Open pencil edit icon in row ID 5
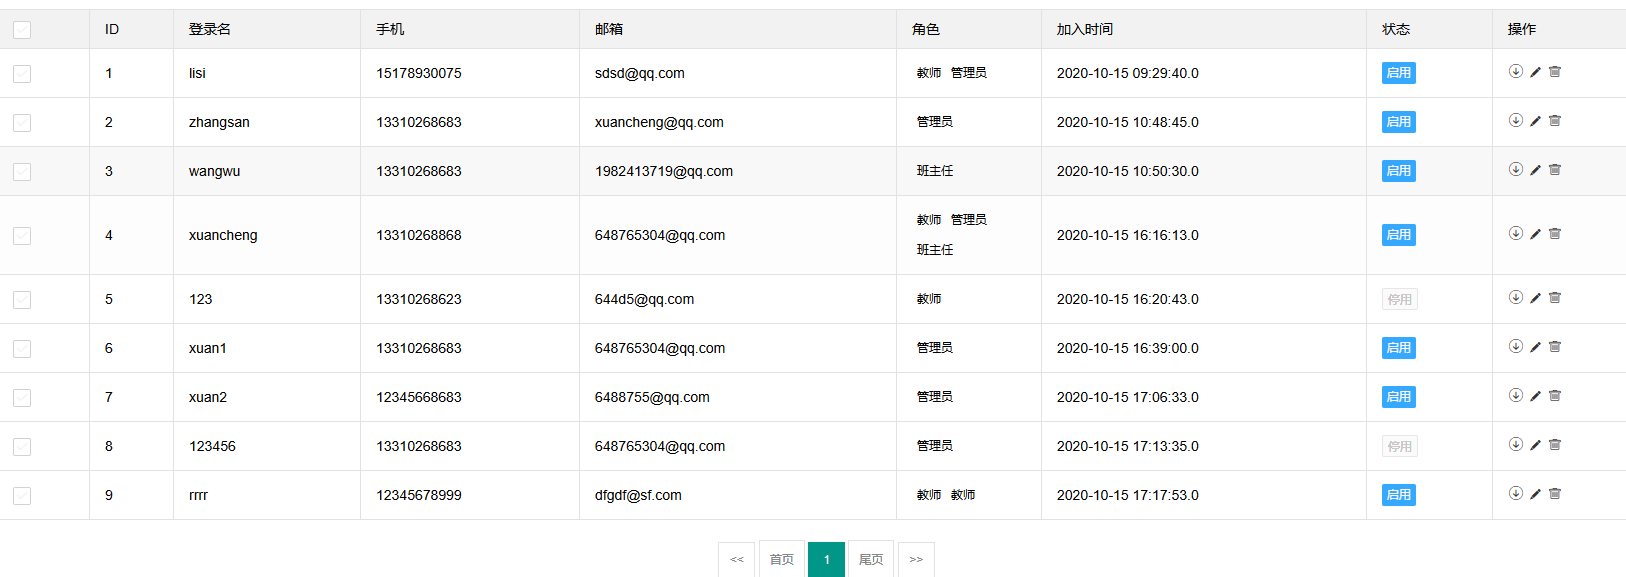This screenshot has height=577, width=1626. coord(1535,298)
